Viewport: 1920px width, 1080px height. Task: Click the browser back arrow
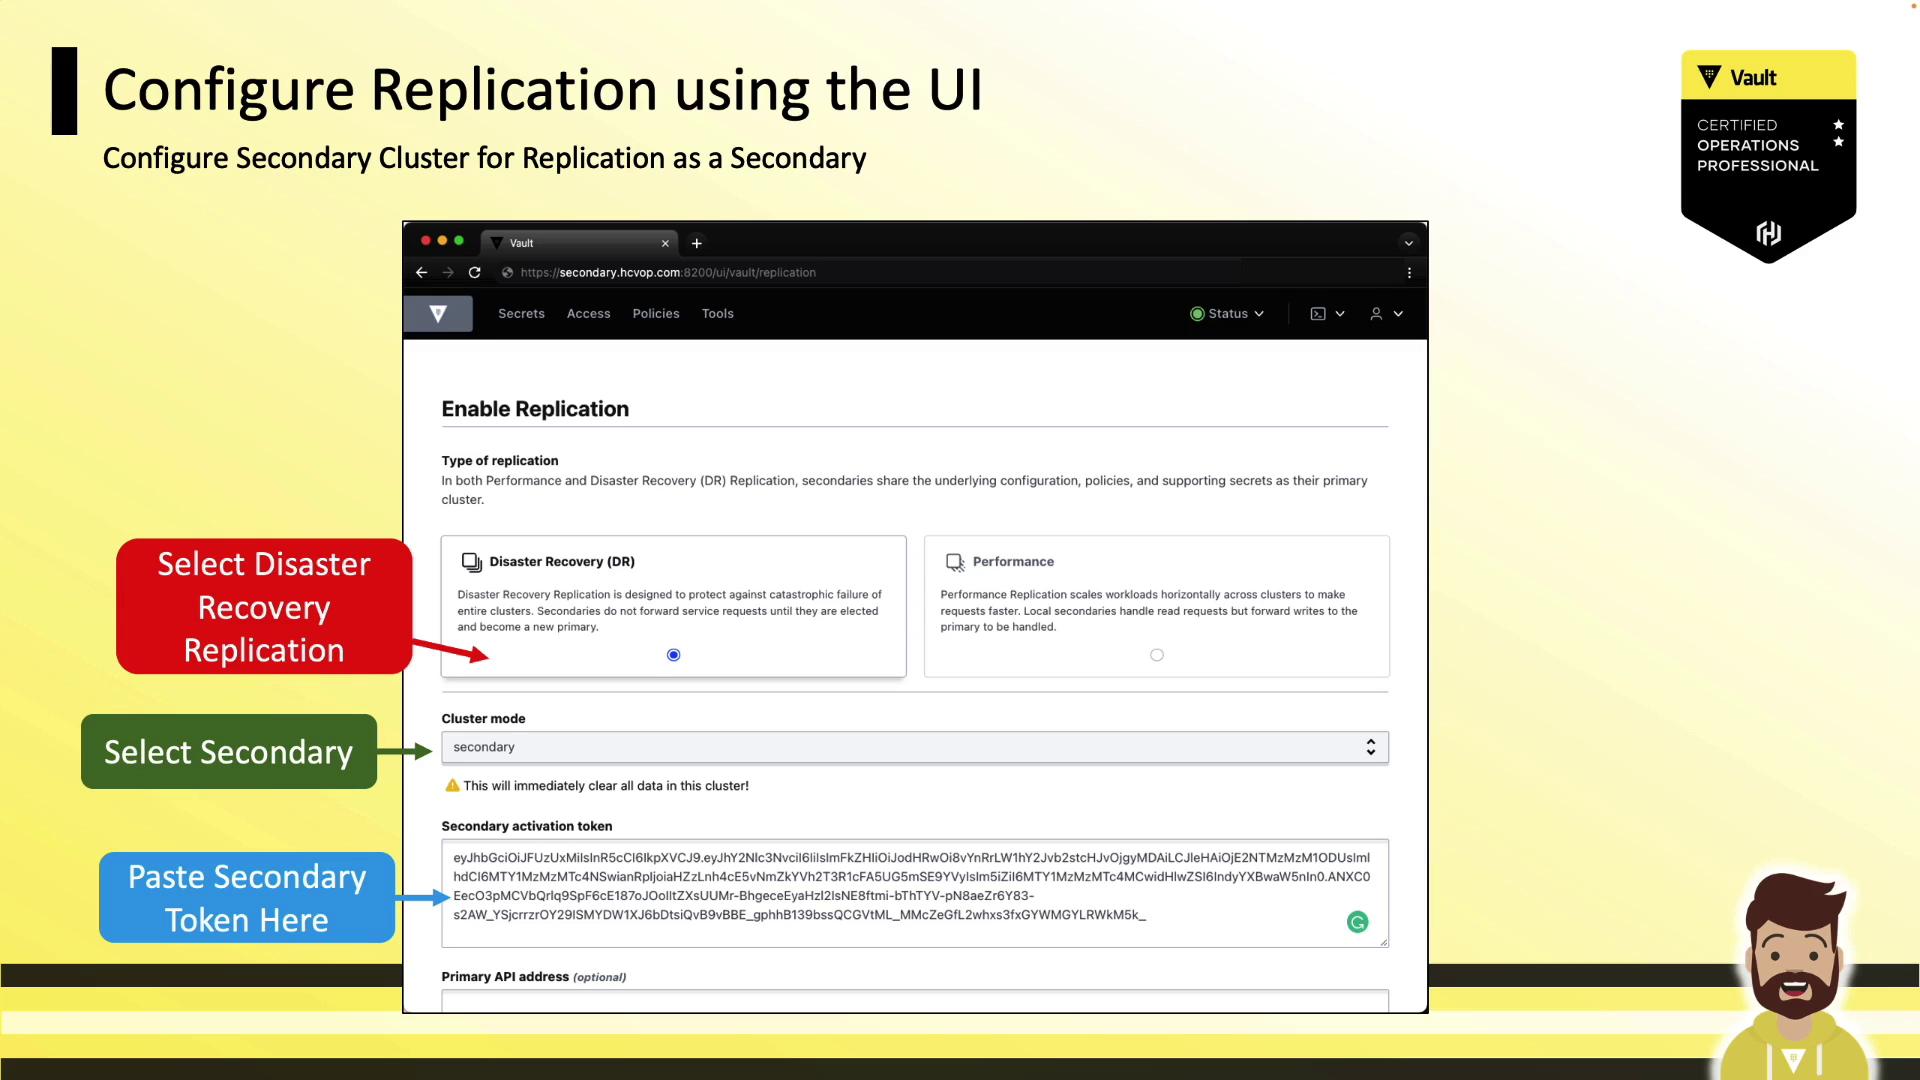421,272
